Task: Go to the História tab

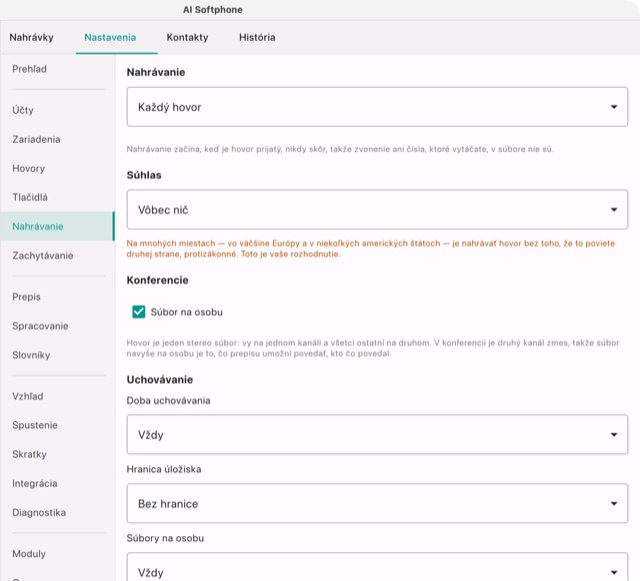Action: point(257,37)
